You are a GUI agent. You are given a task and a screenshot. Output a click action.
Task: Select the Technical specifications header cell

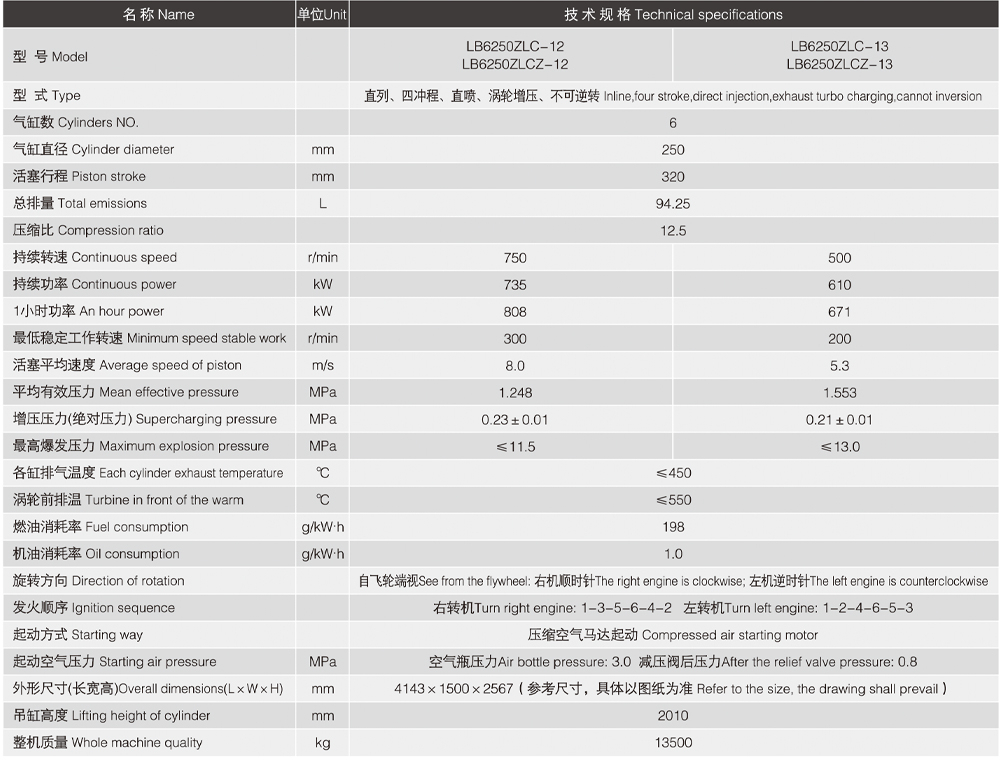pyautogui.click(x=673, y=14)
